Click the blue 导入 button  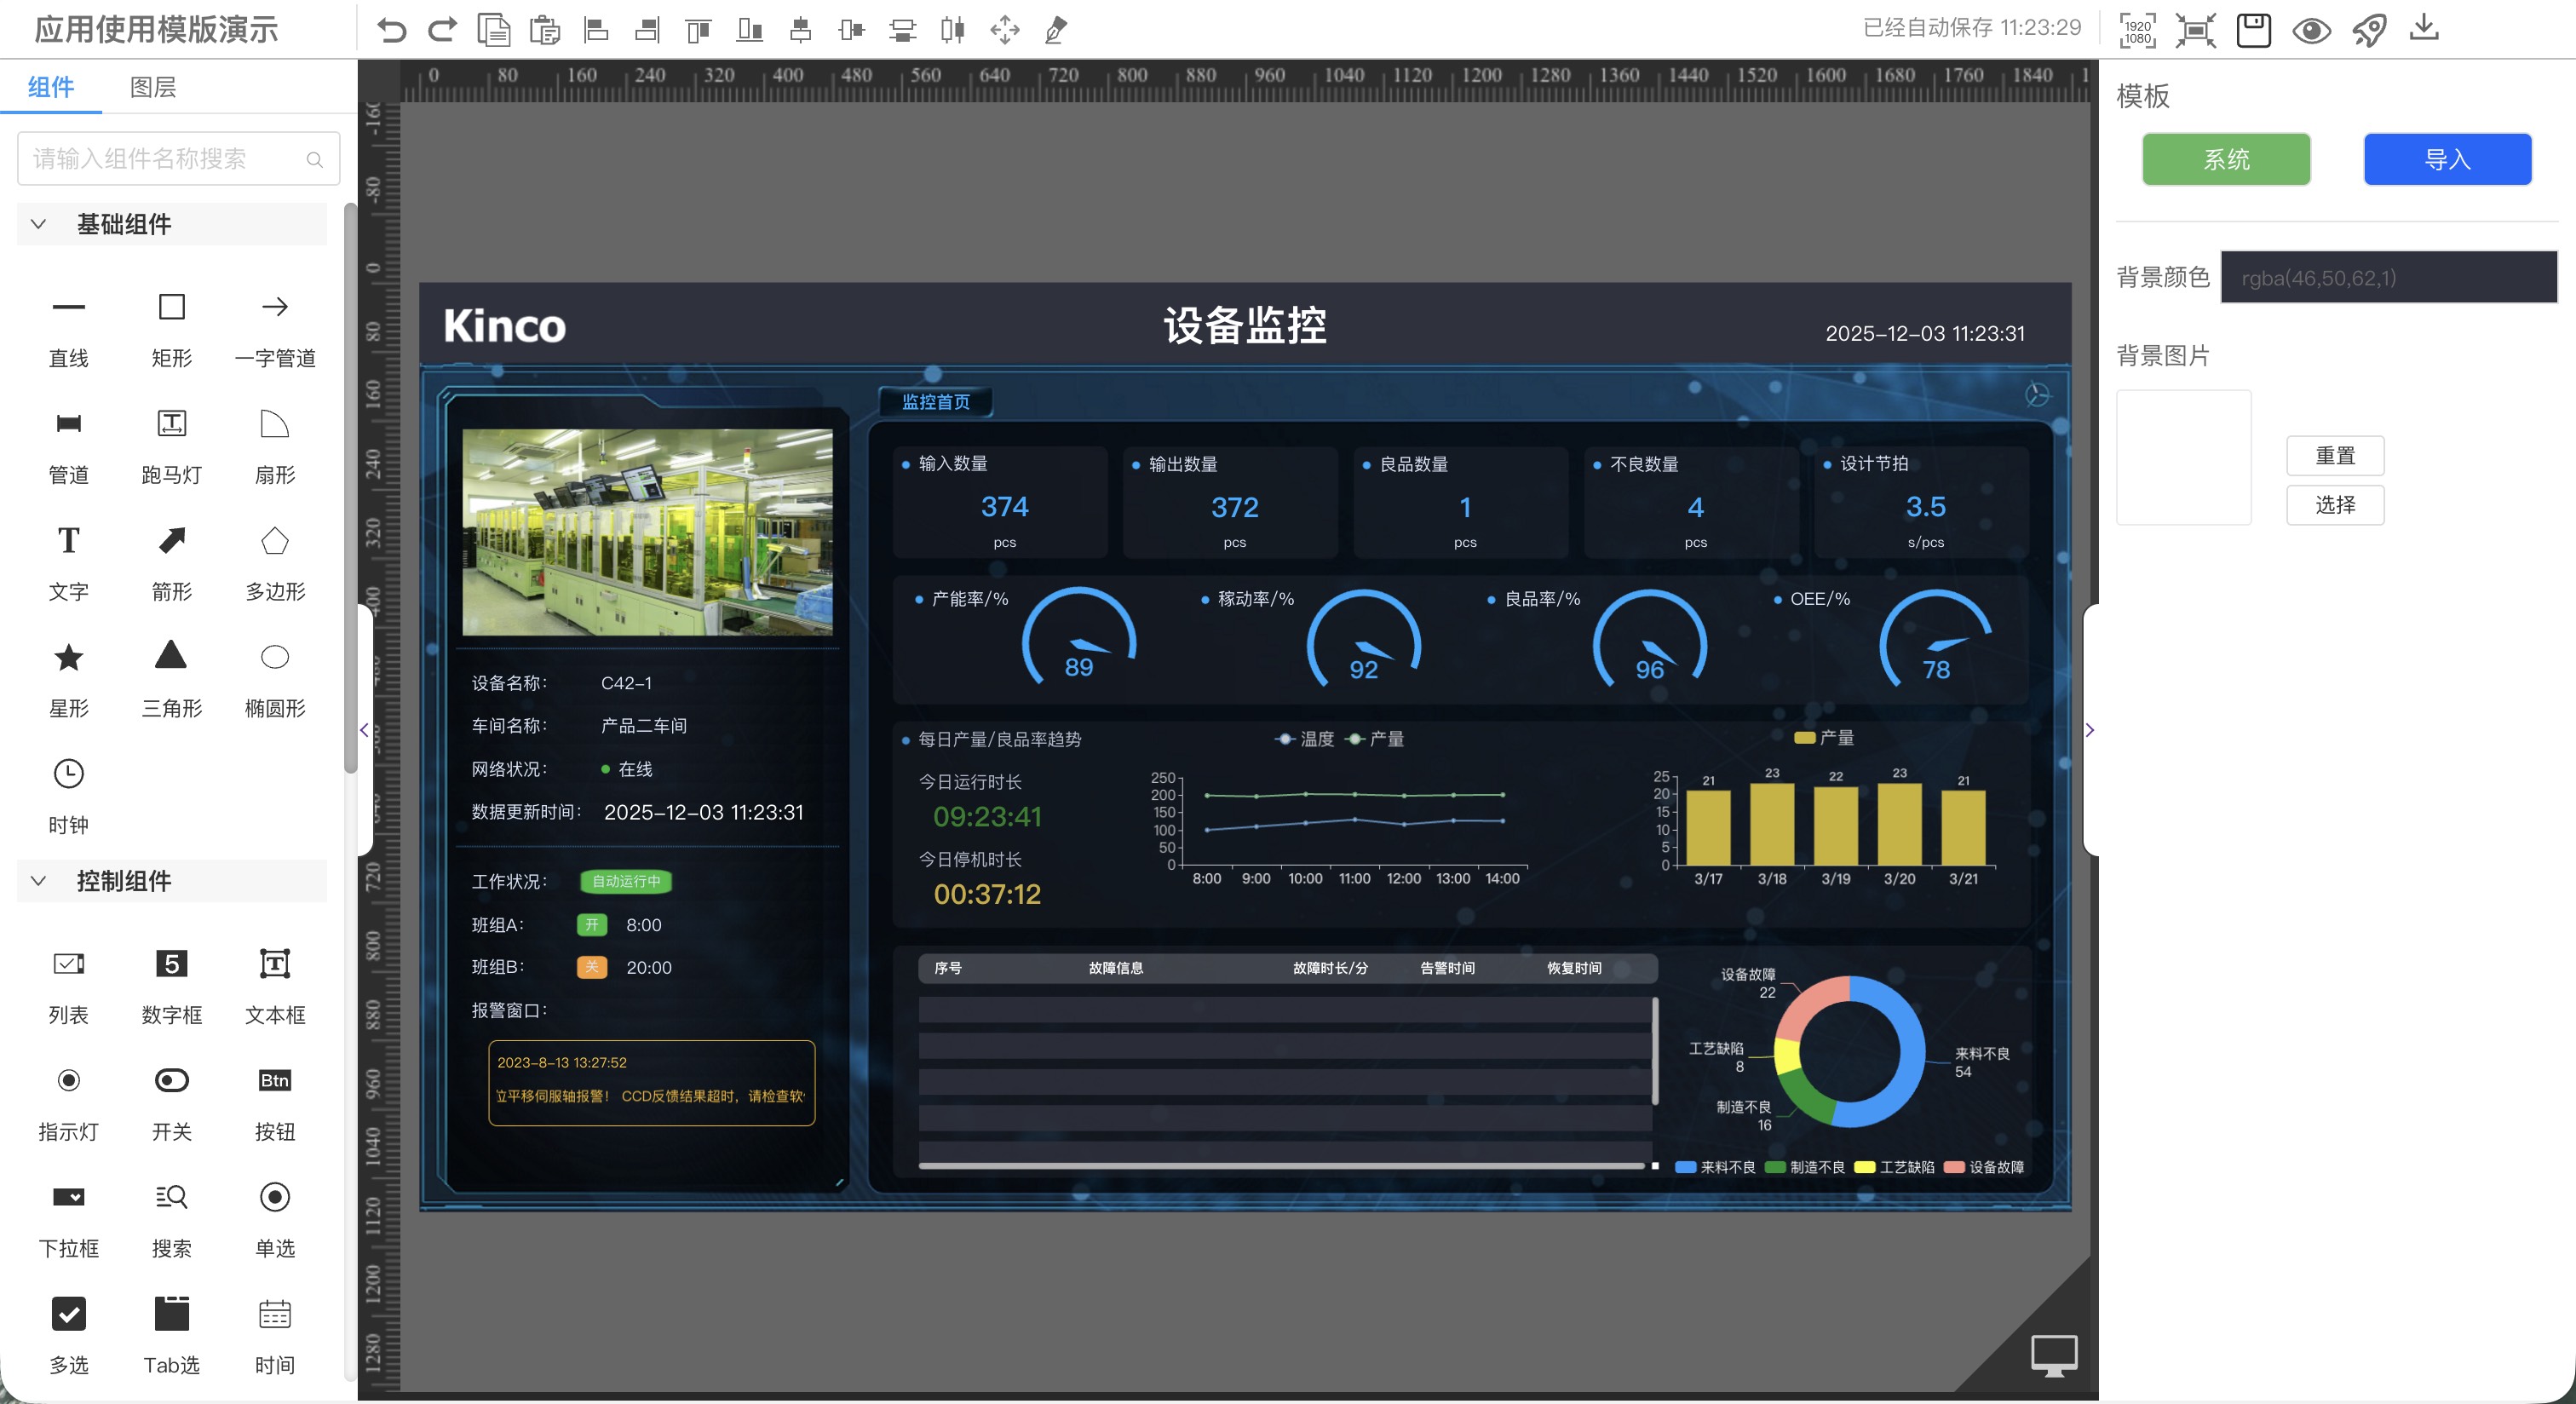2446,159
